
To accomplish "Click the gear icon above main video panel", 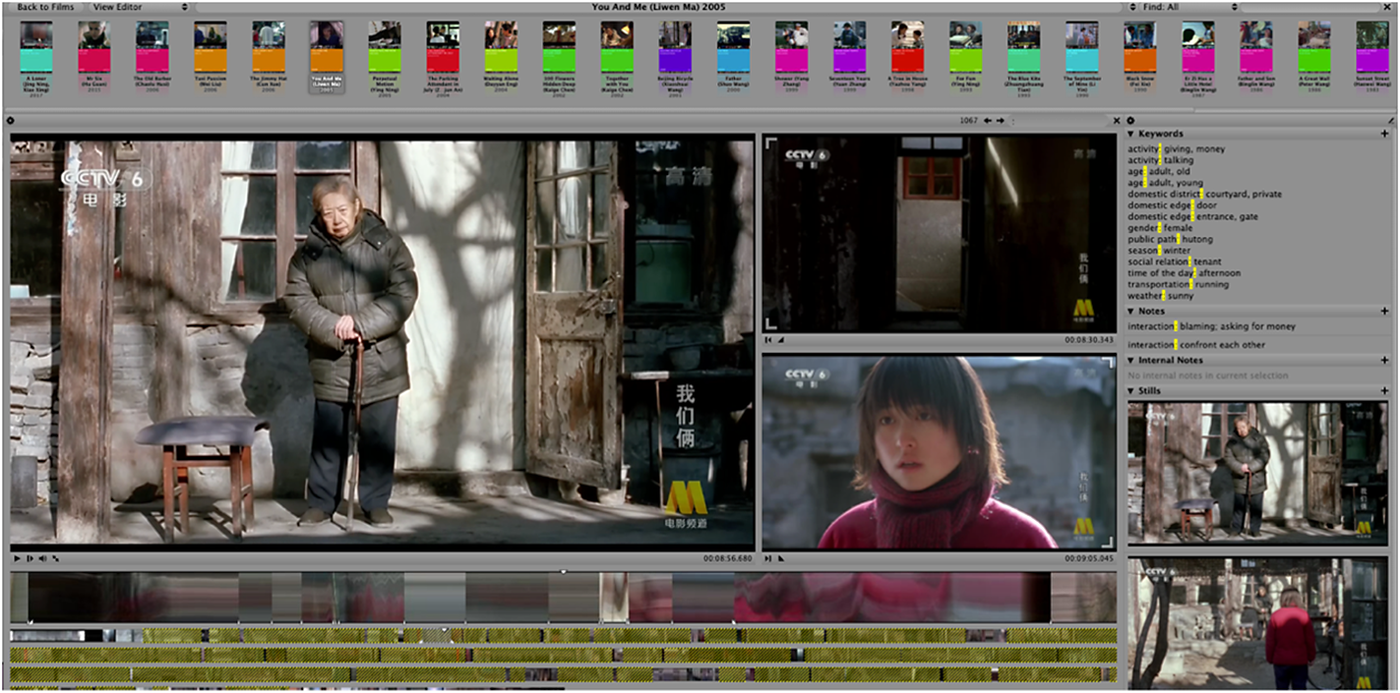I will (9, 120).
